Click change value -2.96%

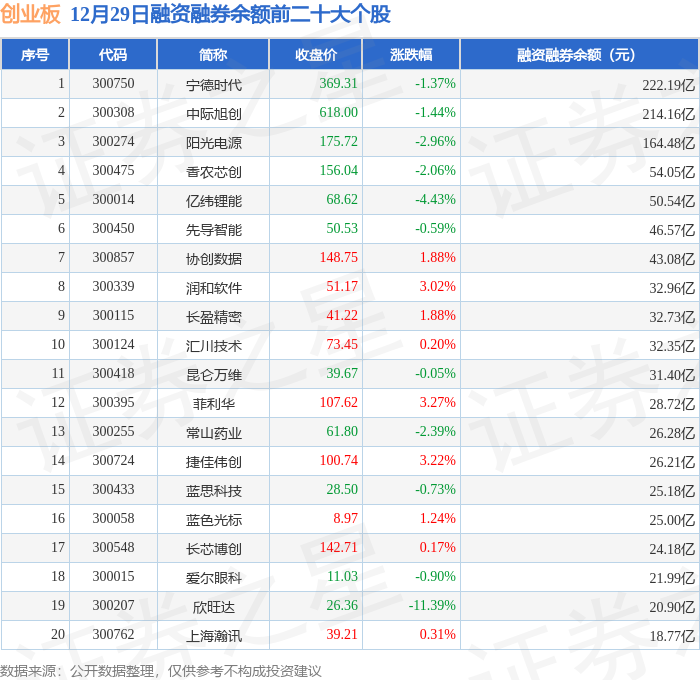(435, 142)
